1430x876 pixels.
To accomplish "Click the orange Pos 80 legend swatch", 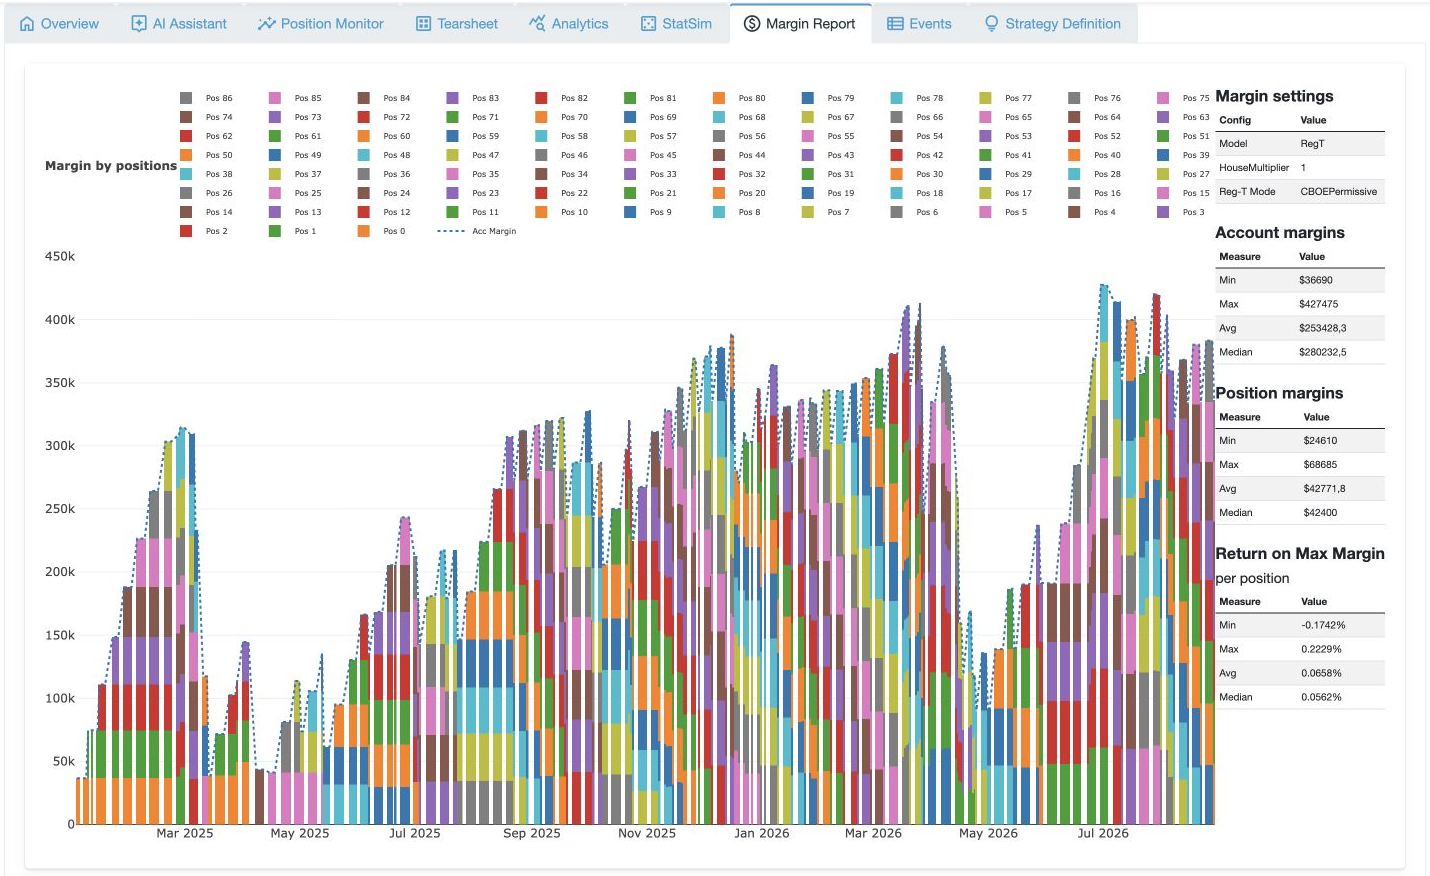I will click(x=719, y=98).
